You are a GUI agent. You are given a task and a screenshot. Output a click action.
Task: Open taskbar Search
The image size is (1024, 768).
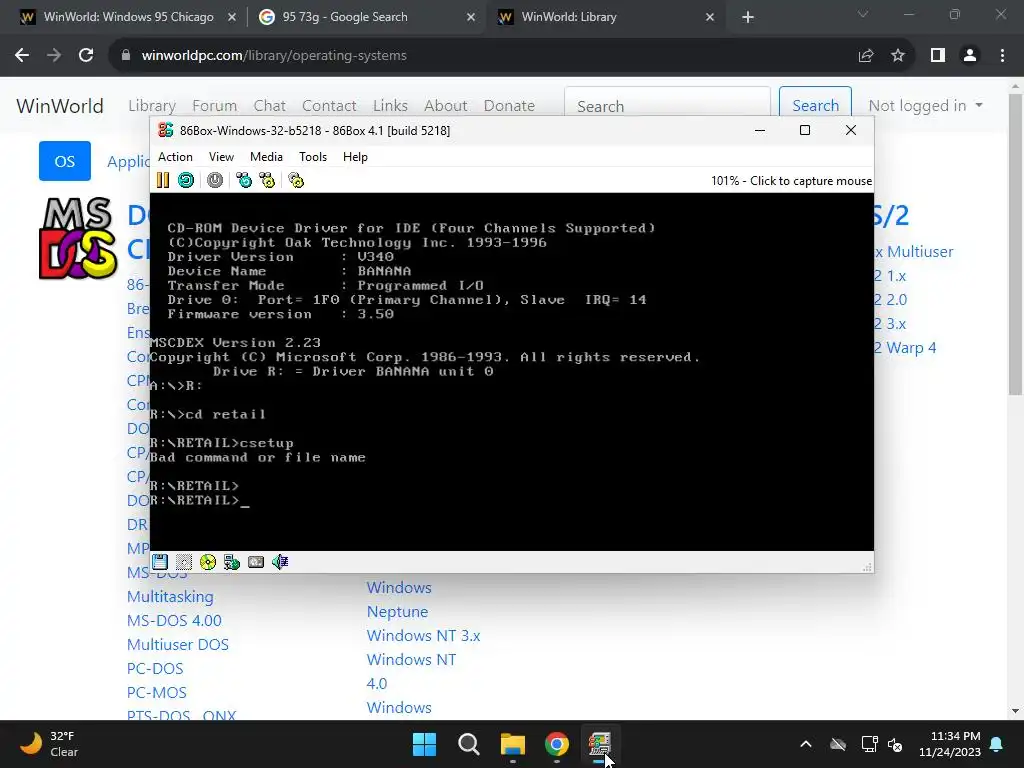click(x=469, y=744)
